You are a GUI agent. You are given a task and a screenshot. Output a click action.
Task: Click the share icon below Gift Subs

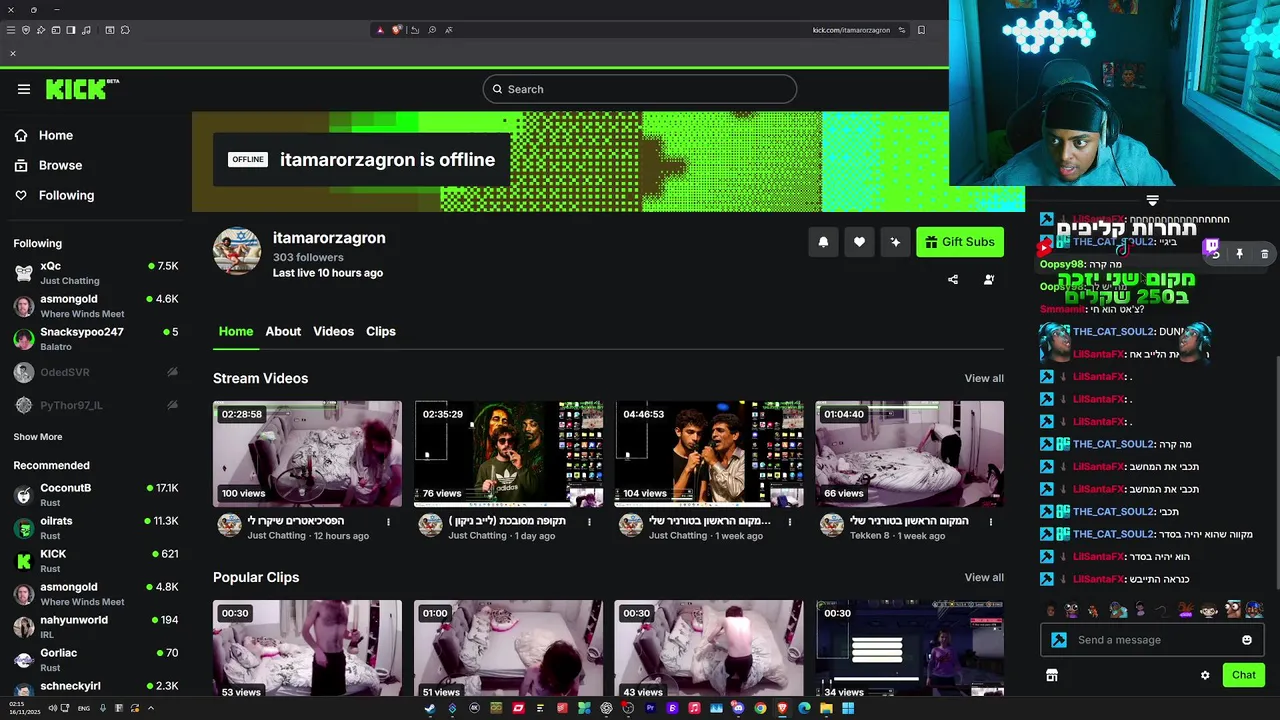point(953,280)
